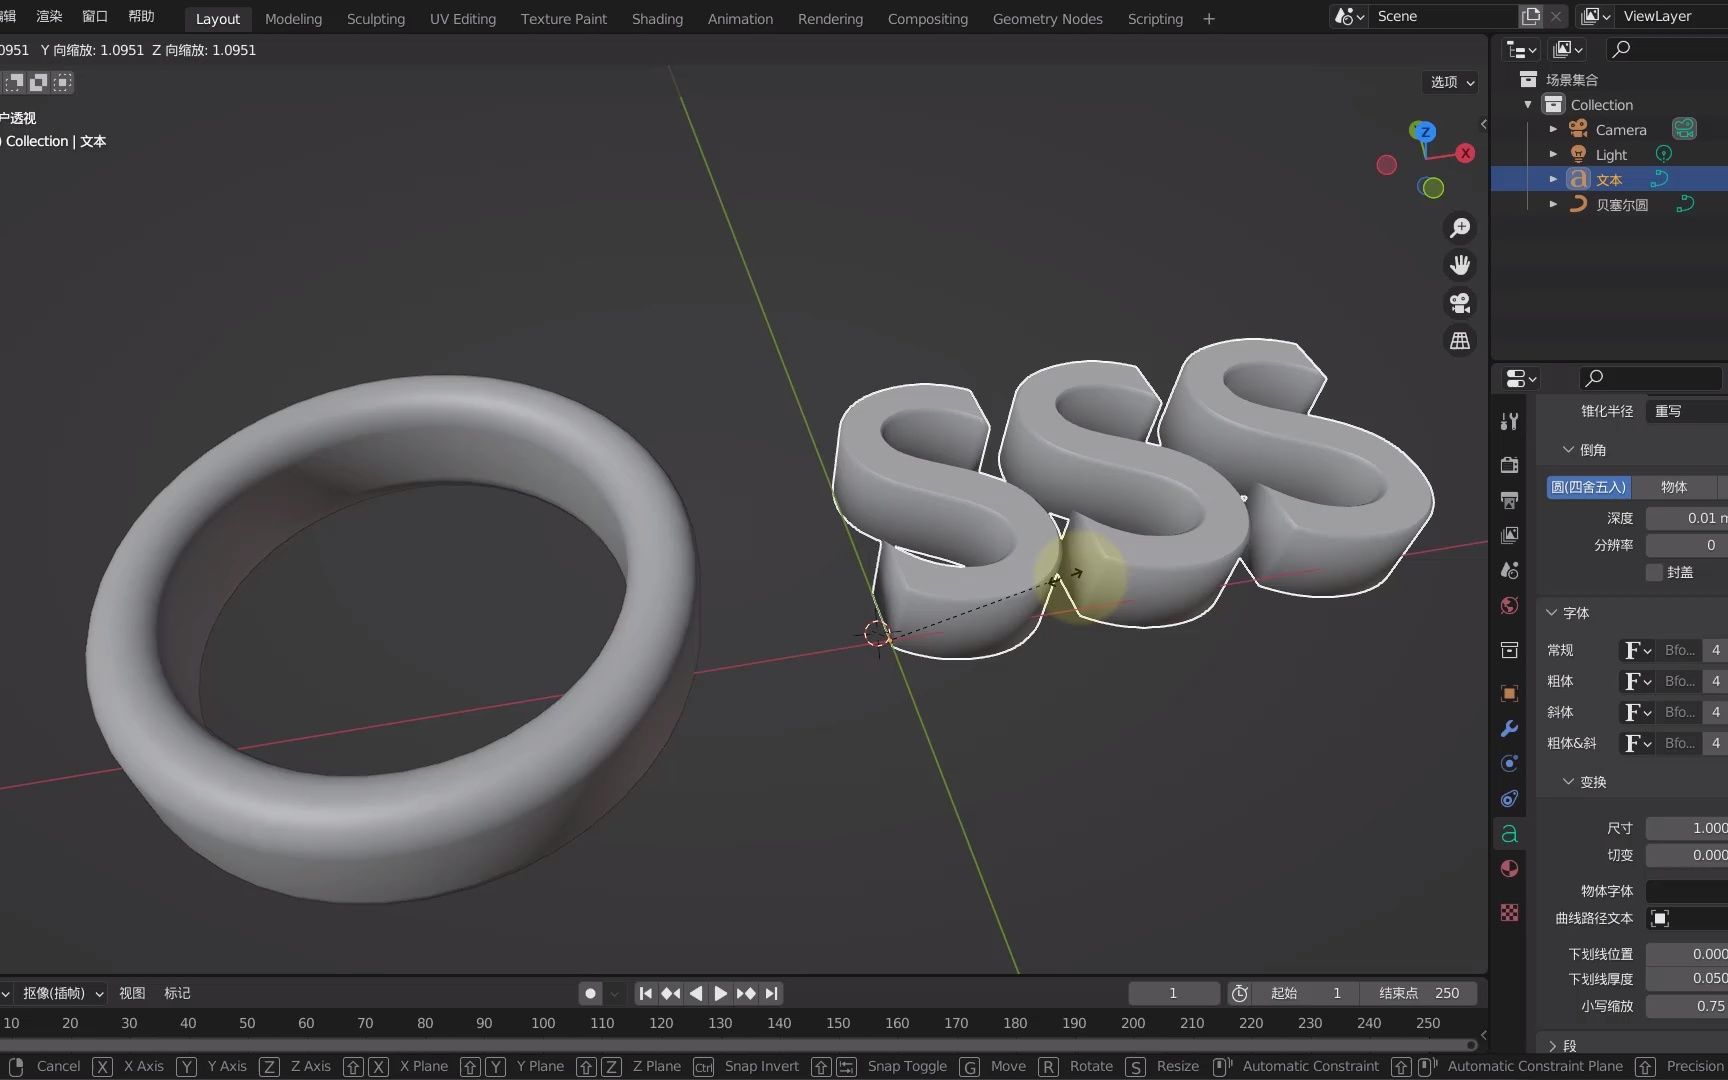The height and width of the screenshot is (1080, 1728).
Task: Open the World properties tab
Action: pos(1509,605)
